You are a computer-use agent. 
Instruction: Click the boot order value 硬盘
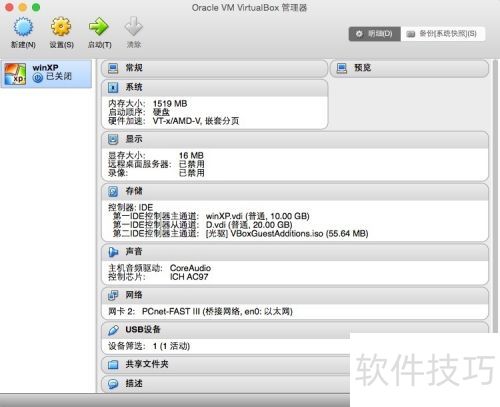click(161, 112)
